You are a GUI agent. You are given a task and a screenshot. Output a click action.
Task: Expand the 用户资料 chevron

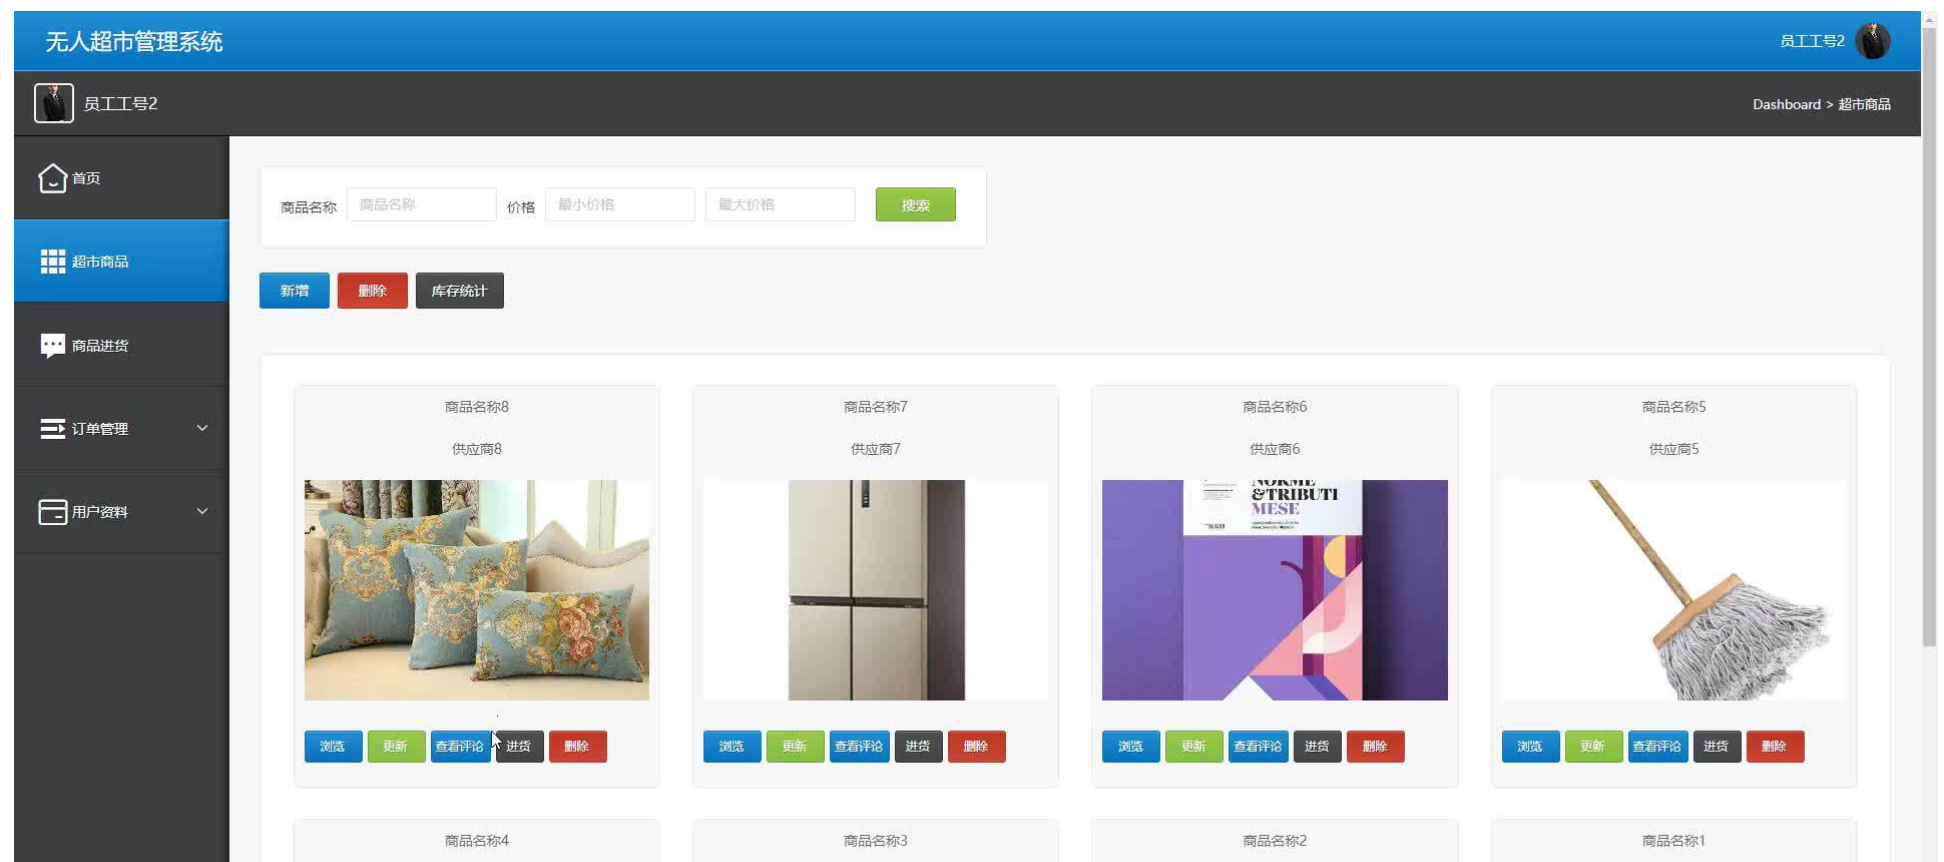coord(202,511)
